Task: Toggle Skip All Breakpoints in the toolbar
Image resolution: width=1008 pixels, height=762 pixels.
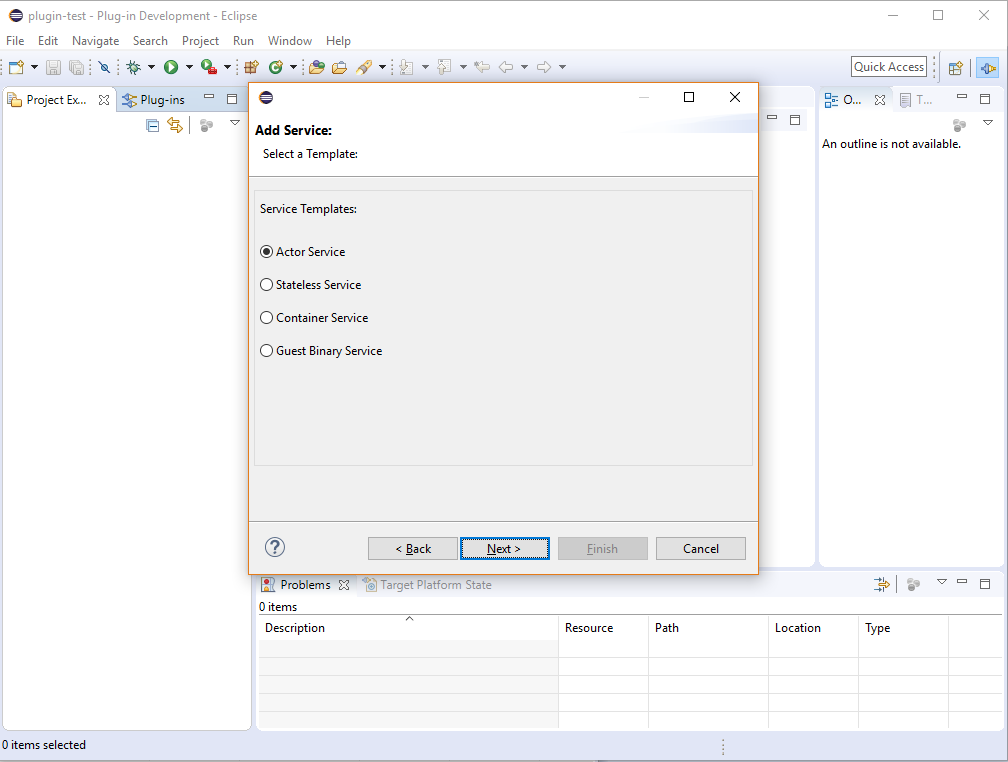Action: [x=104, y=66]
